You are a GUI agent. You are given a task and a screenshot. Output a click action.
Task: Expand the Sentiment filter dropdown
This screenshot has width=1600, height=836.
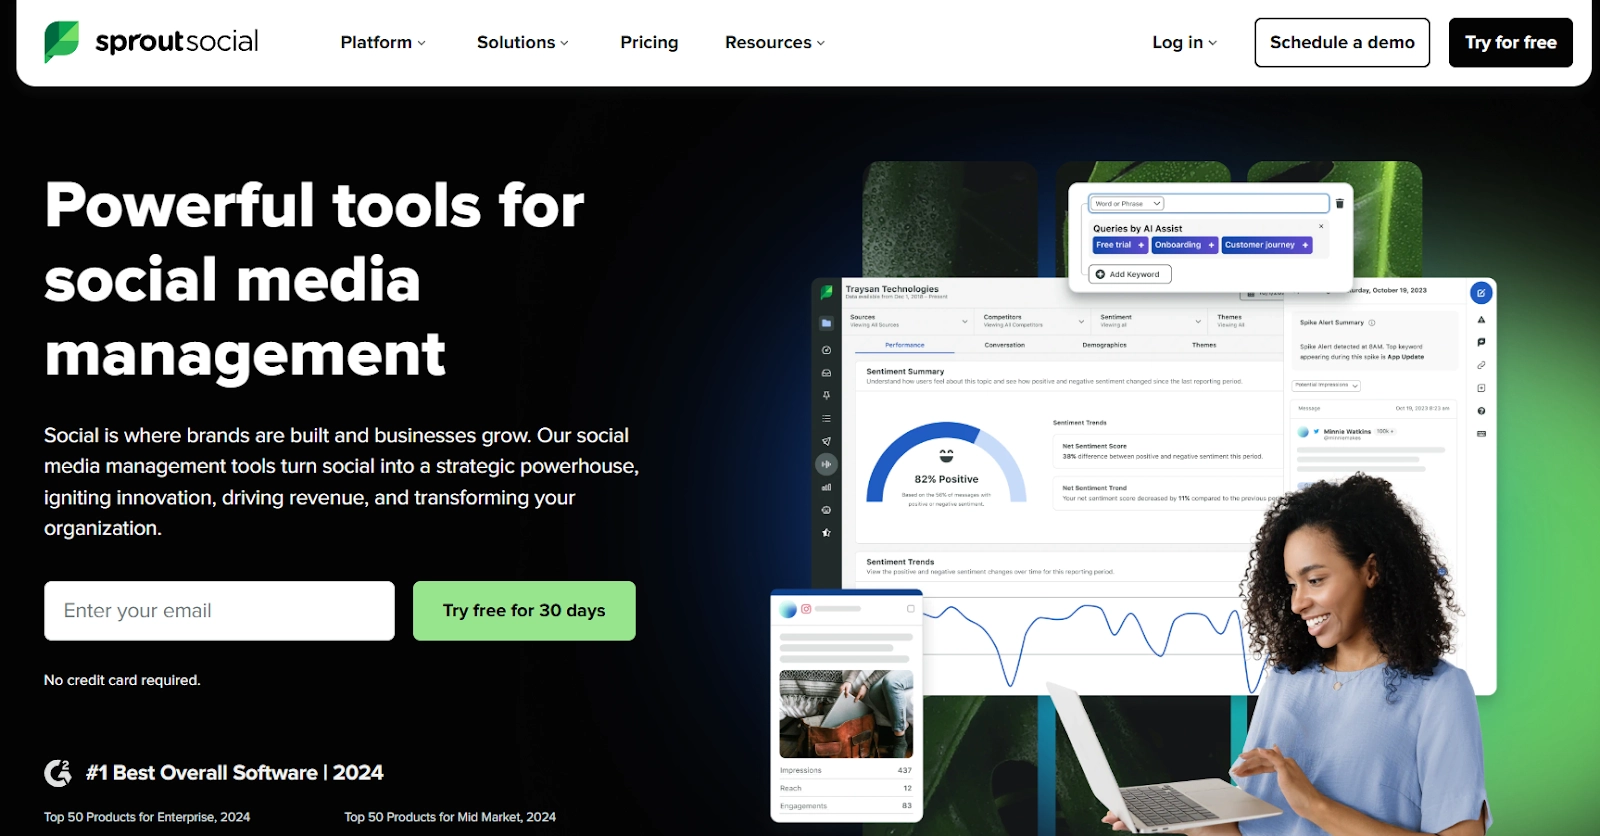pos(1150,321)
